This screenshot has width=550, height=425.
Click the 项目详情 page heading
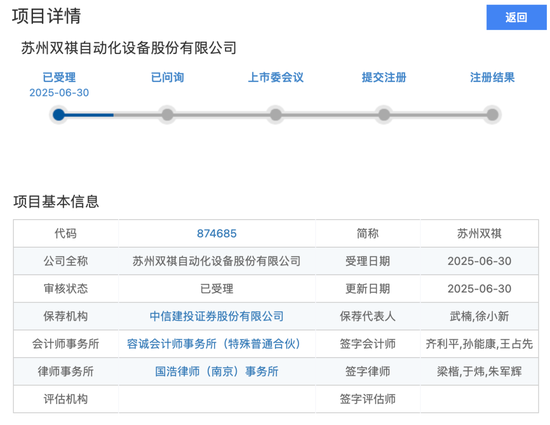pyautogui.click(x=47, y=16)
